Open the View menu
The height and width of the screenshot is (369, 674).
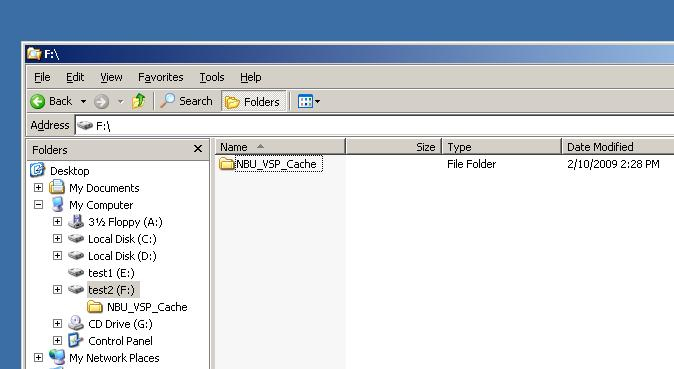click(x=111, y=77)
